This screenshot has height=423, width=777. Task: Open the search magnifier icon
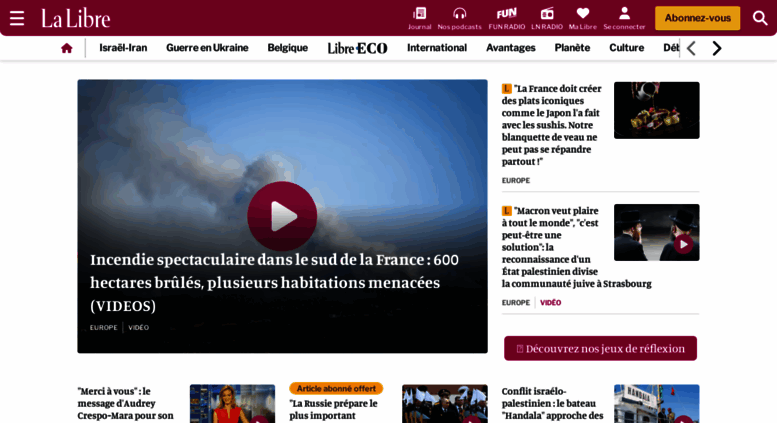[760, 18]
